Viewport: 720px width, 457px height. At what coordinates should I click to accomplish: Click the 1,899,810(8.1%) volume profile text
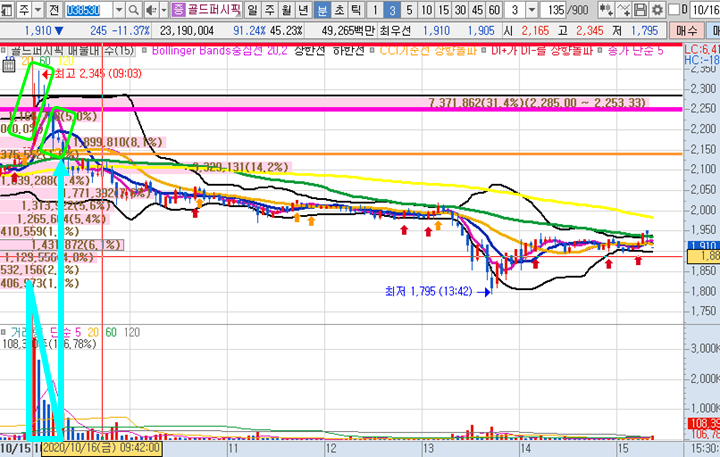pos(118,142)
